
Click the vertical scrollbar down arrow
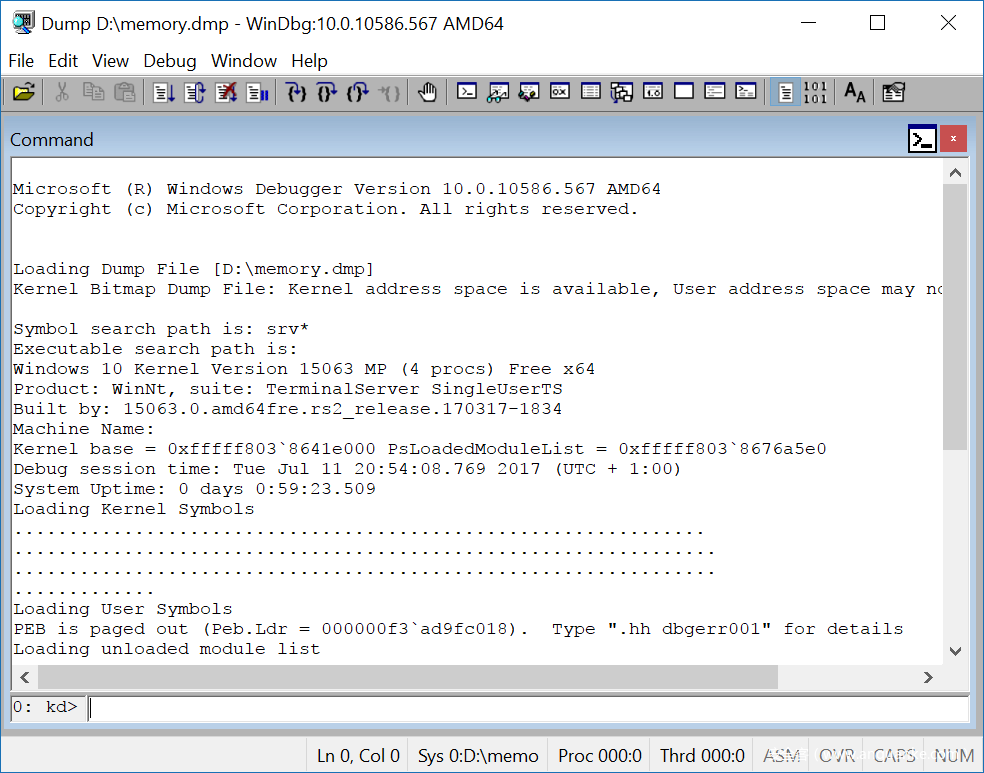pos(955,651)
